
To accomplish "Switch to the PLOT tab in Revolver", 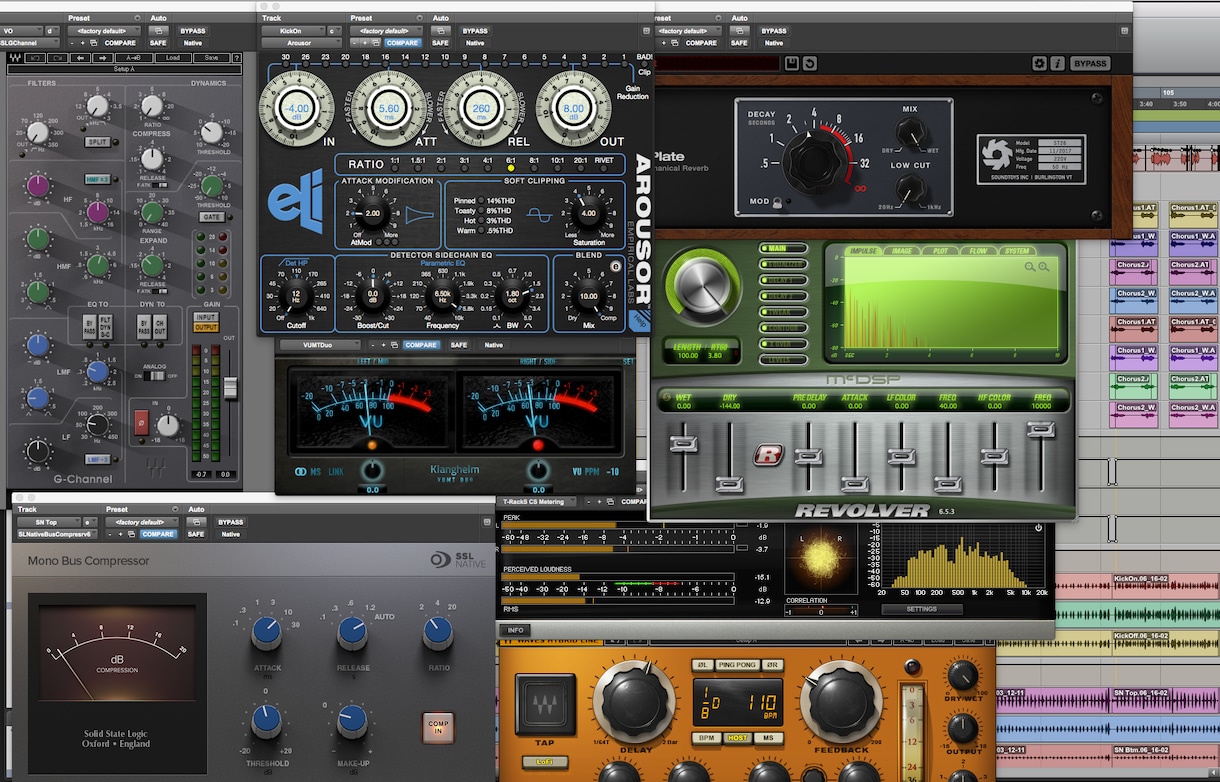I will point(940,251).
